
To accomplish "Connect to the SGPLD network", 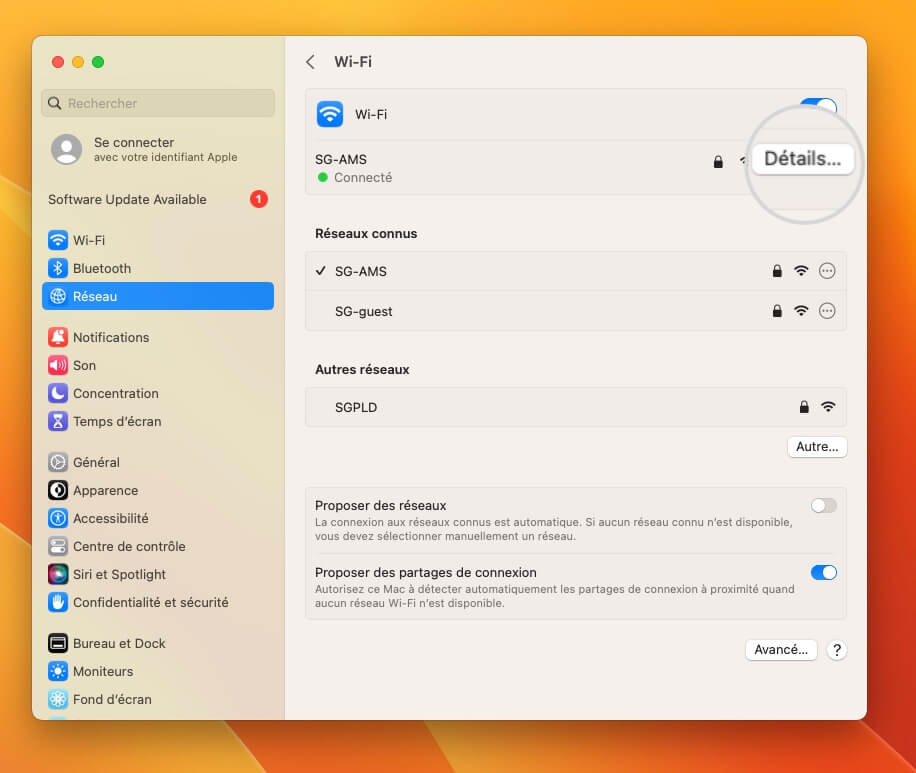I will tap(575, 407).
